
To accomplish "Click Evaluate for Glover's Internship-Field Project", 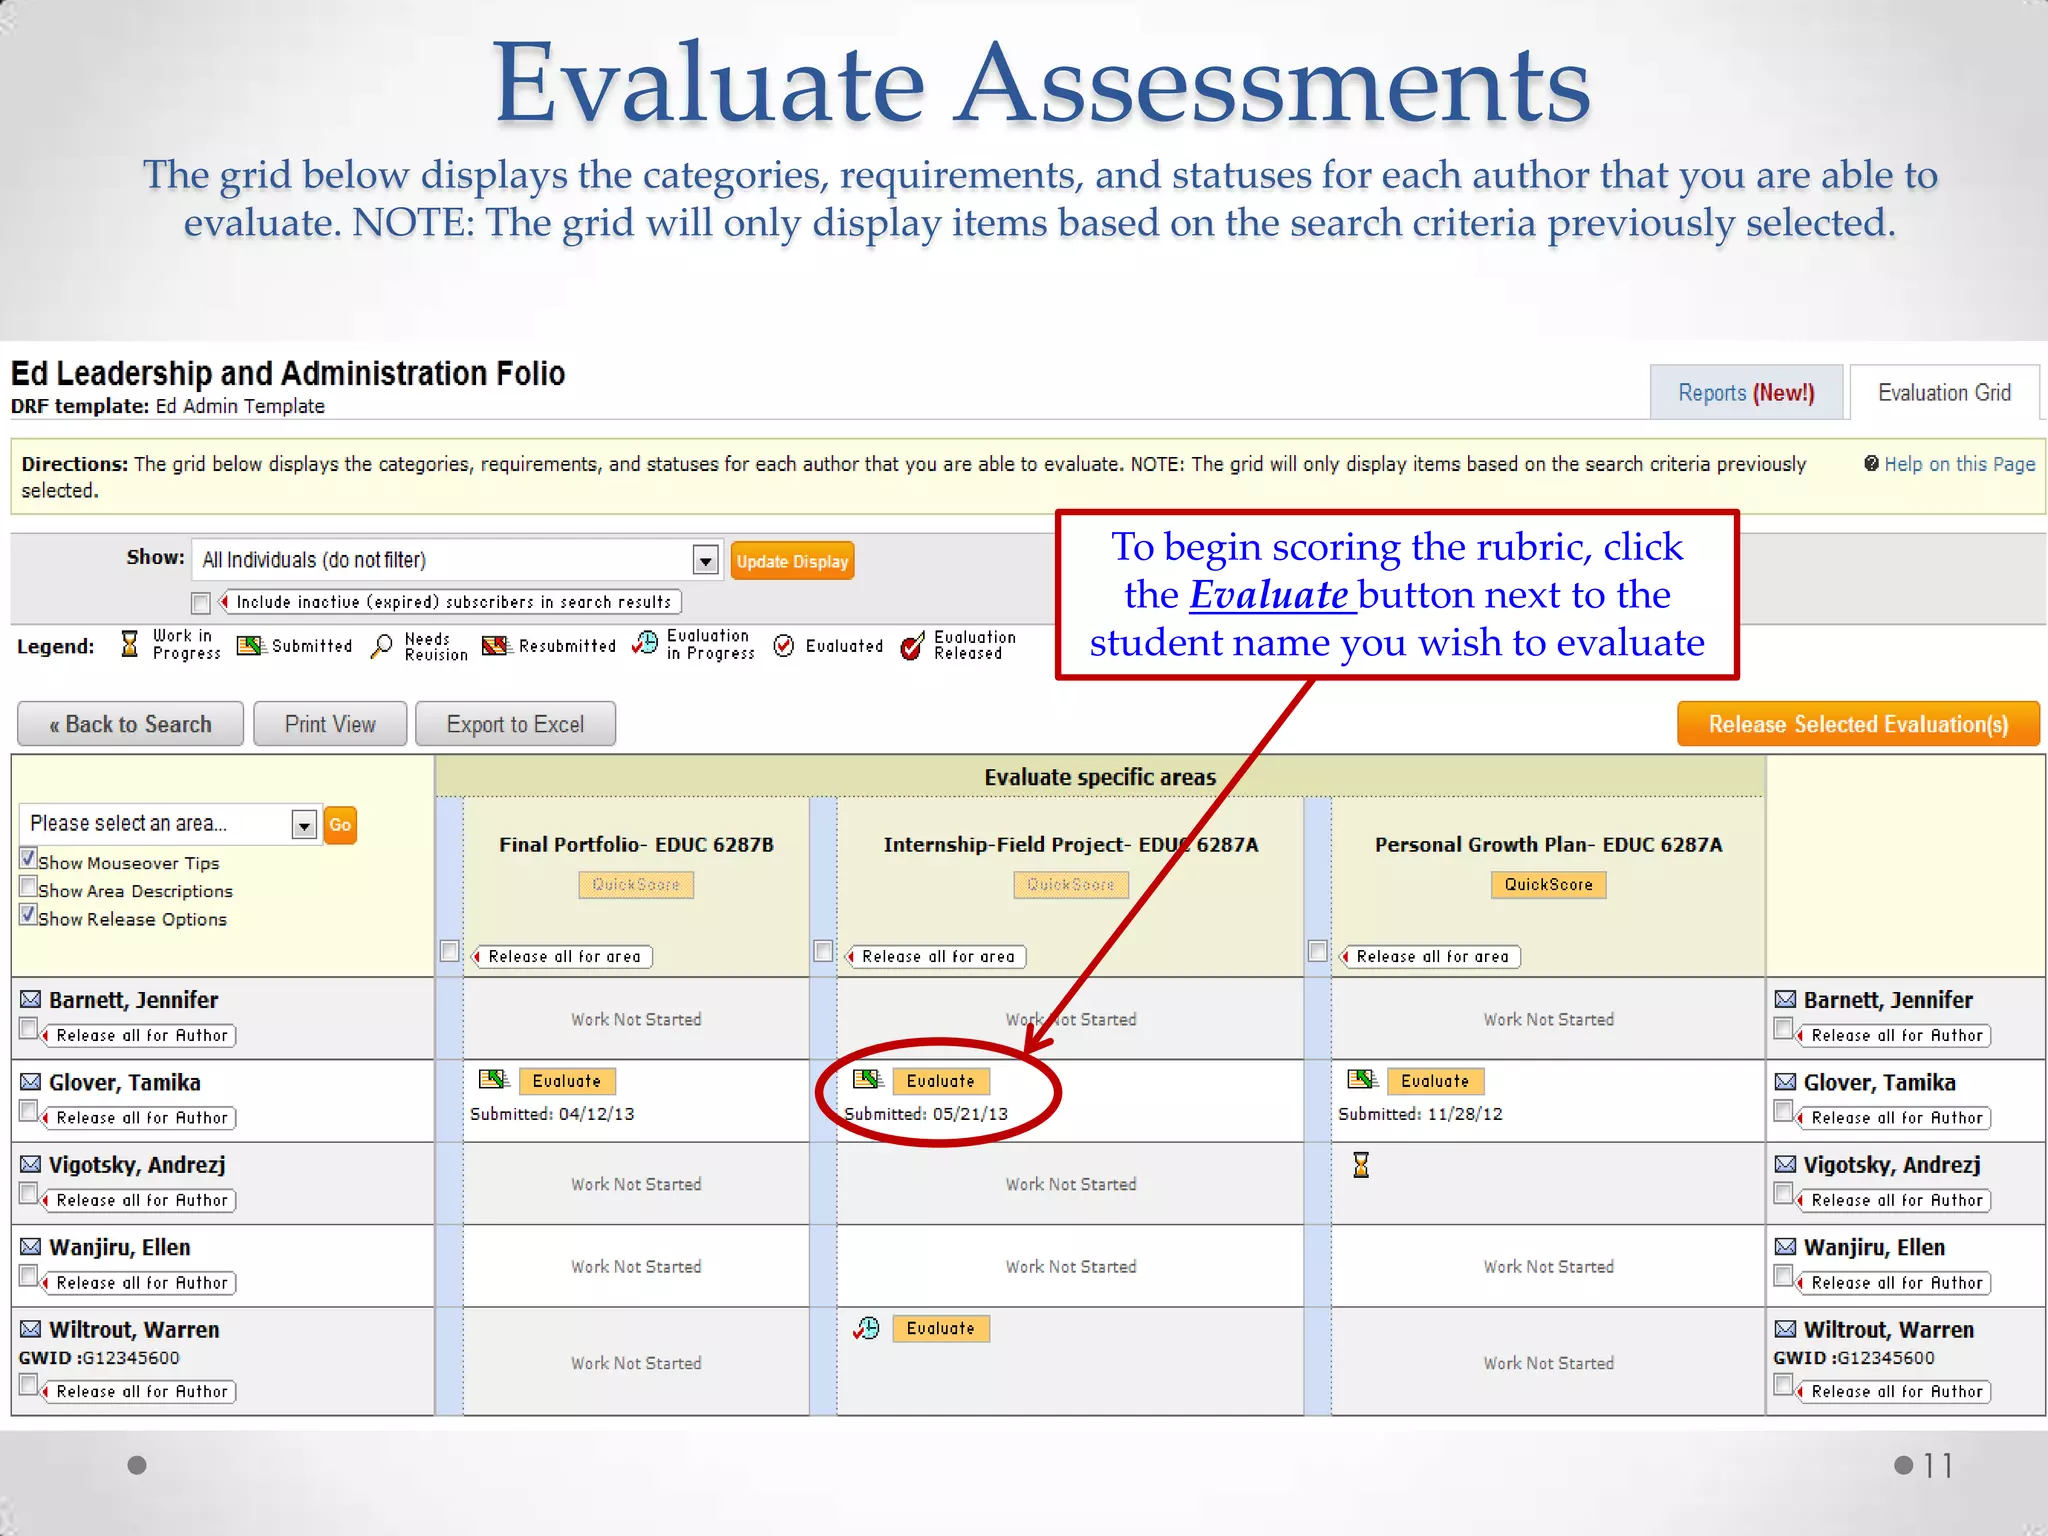I will [940, 1081].
